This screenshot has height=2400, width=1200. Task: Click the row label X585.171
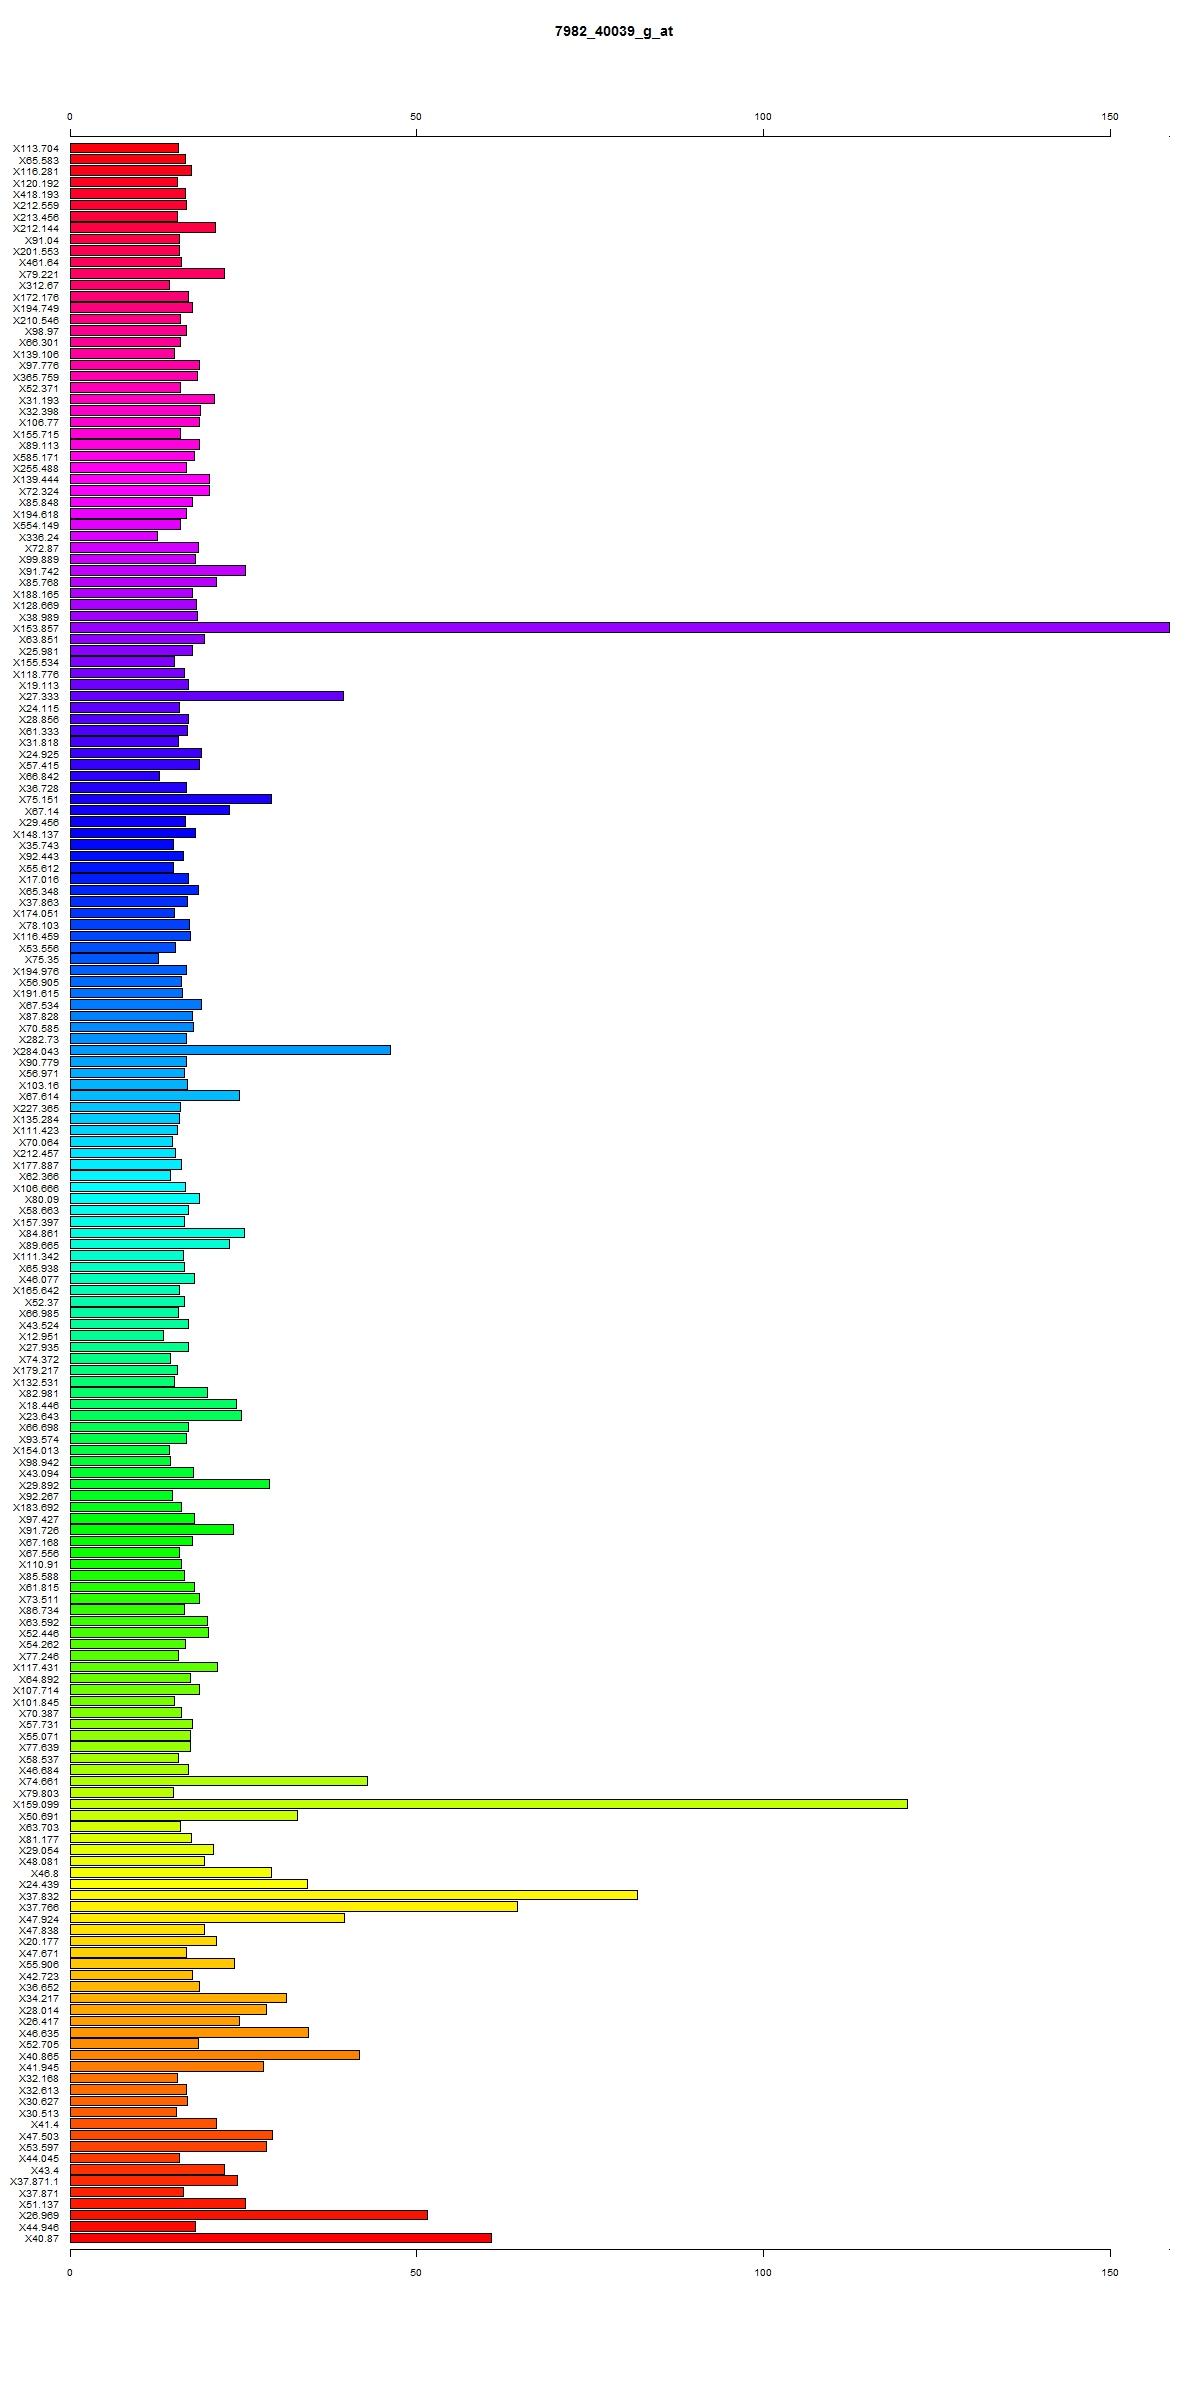pyautogui.click(x=36, y=457)
